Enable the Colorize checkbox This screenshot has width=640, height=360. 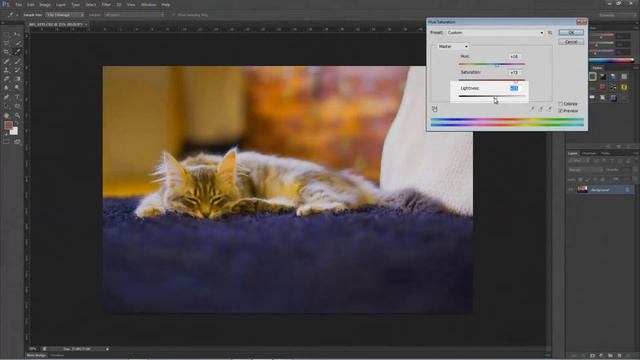point(560,104)
